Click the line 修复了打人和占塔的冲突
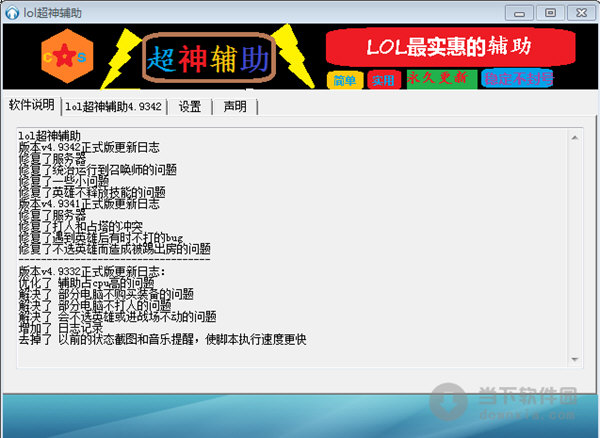This screenshot has width=600, height=438. [80, 226]
